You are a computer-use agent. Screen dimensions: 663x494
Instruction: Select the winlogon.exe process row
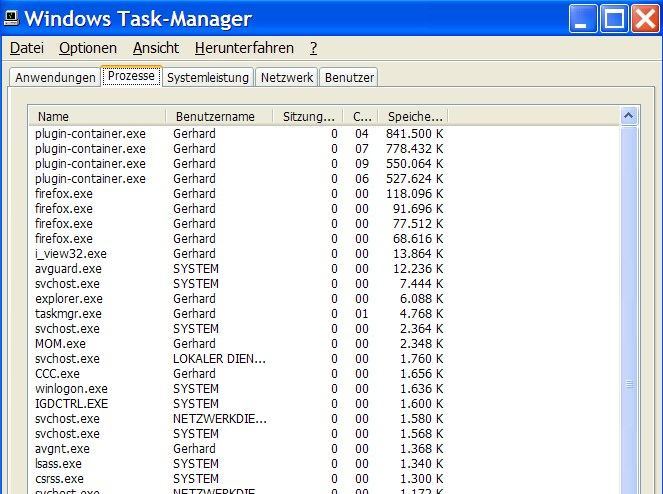[239, 389]
